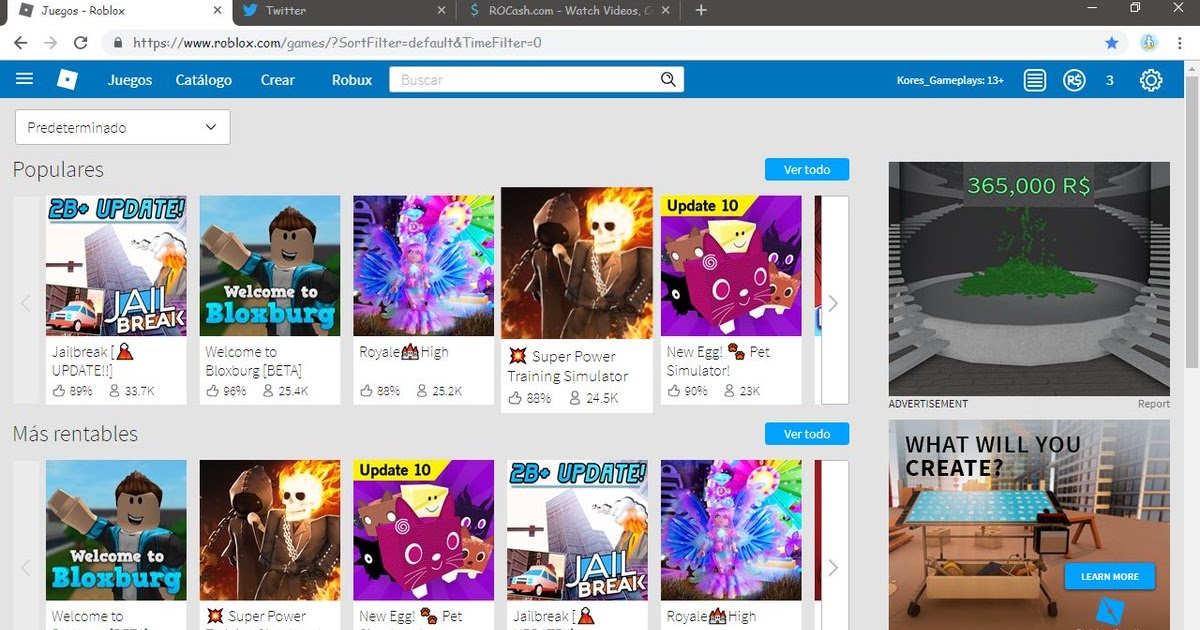Click Bloxburg 96% rating in Populares
This screenshot has height=630, width=1200.
click(x=226, y=391)
